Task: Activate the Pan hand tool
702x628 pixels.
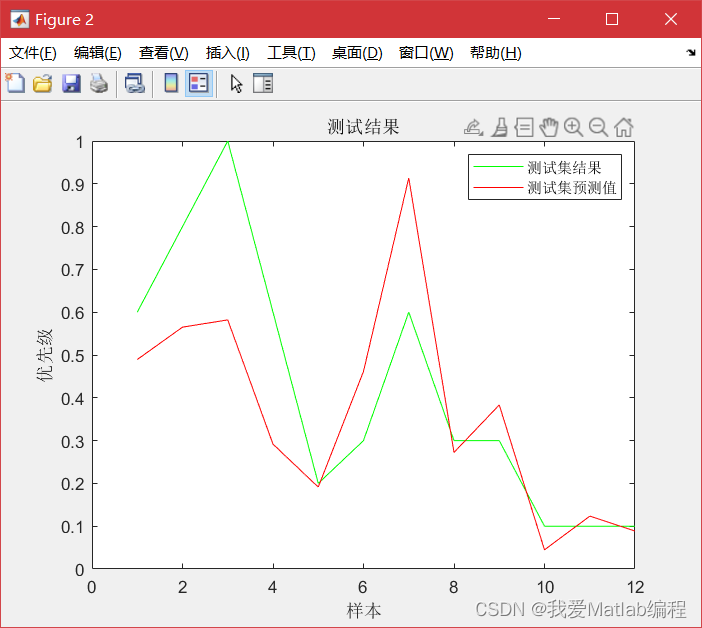Action: coord(549,128)
